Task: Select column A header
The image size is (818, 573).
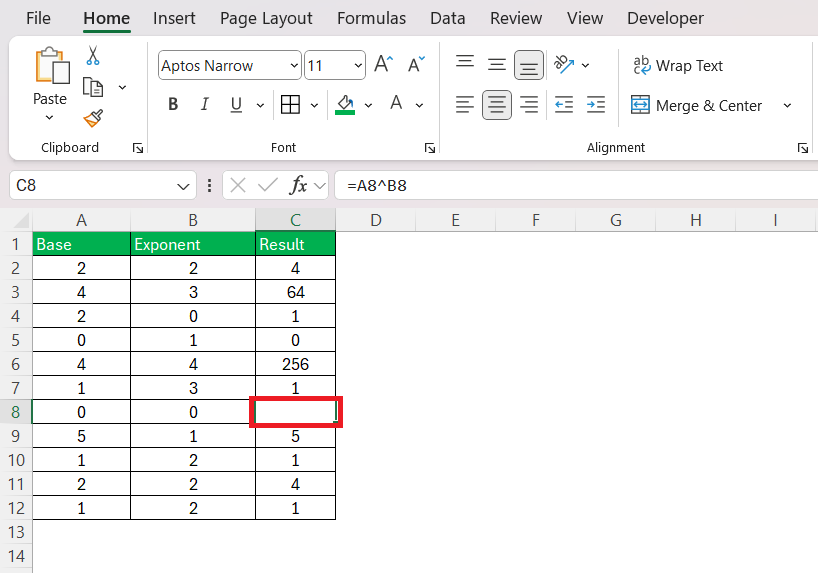Action: click(81, 220)
